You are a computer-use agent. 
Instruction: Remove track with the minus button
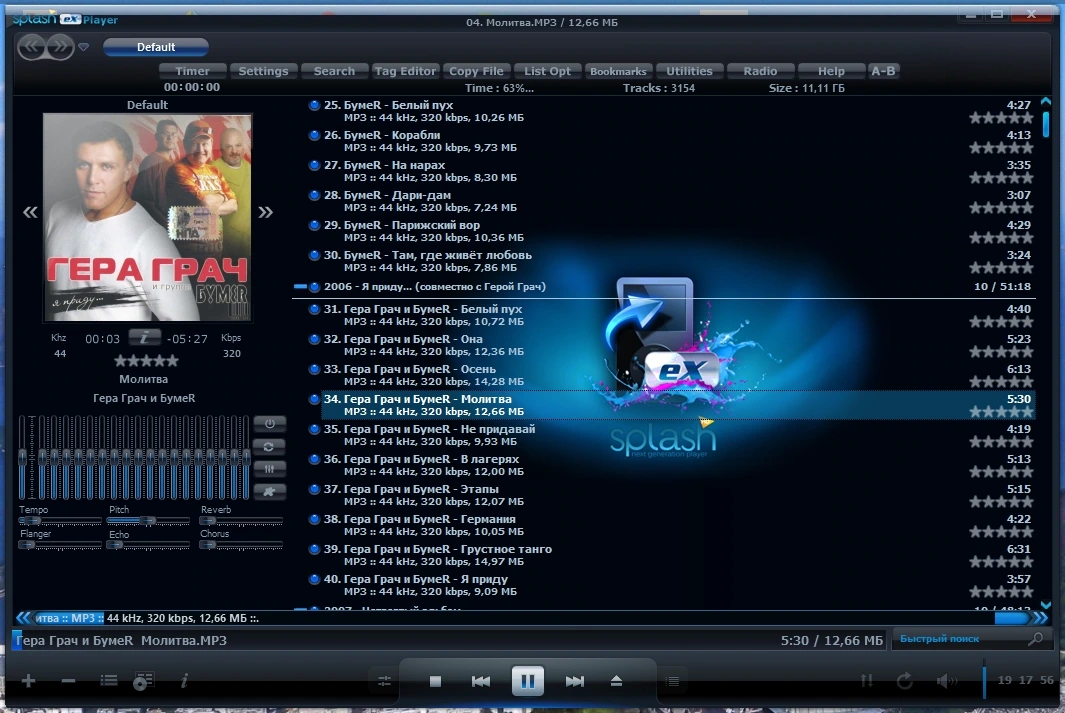coord(68,680)
